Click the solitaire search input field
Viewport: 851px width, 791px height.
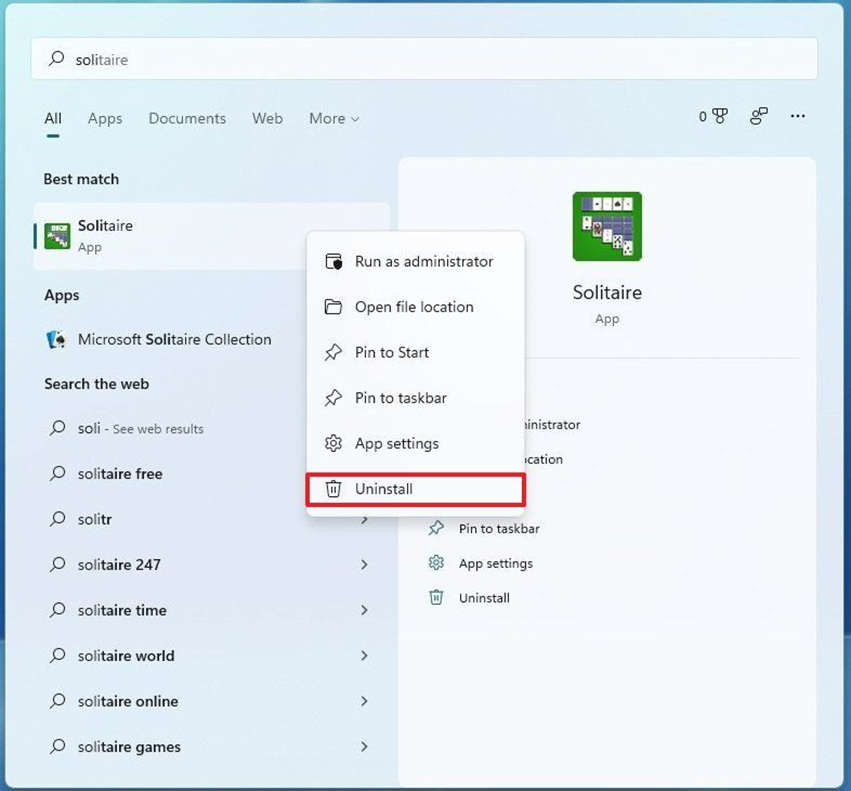[x=424, y=59]
